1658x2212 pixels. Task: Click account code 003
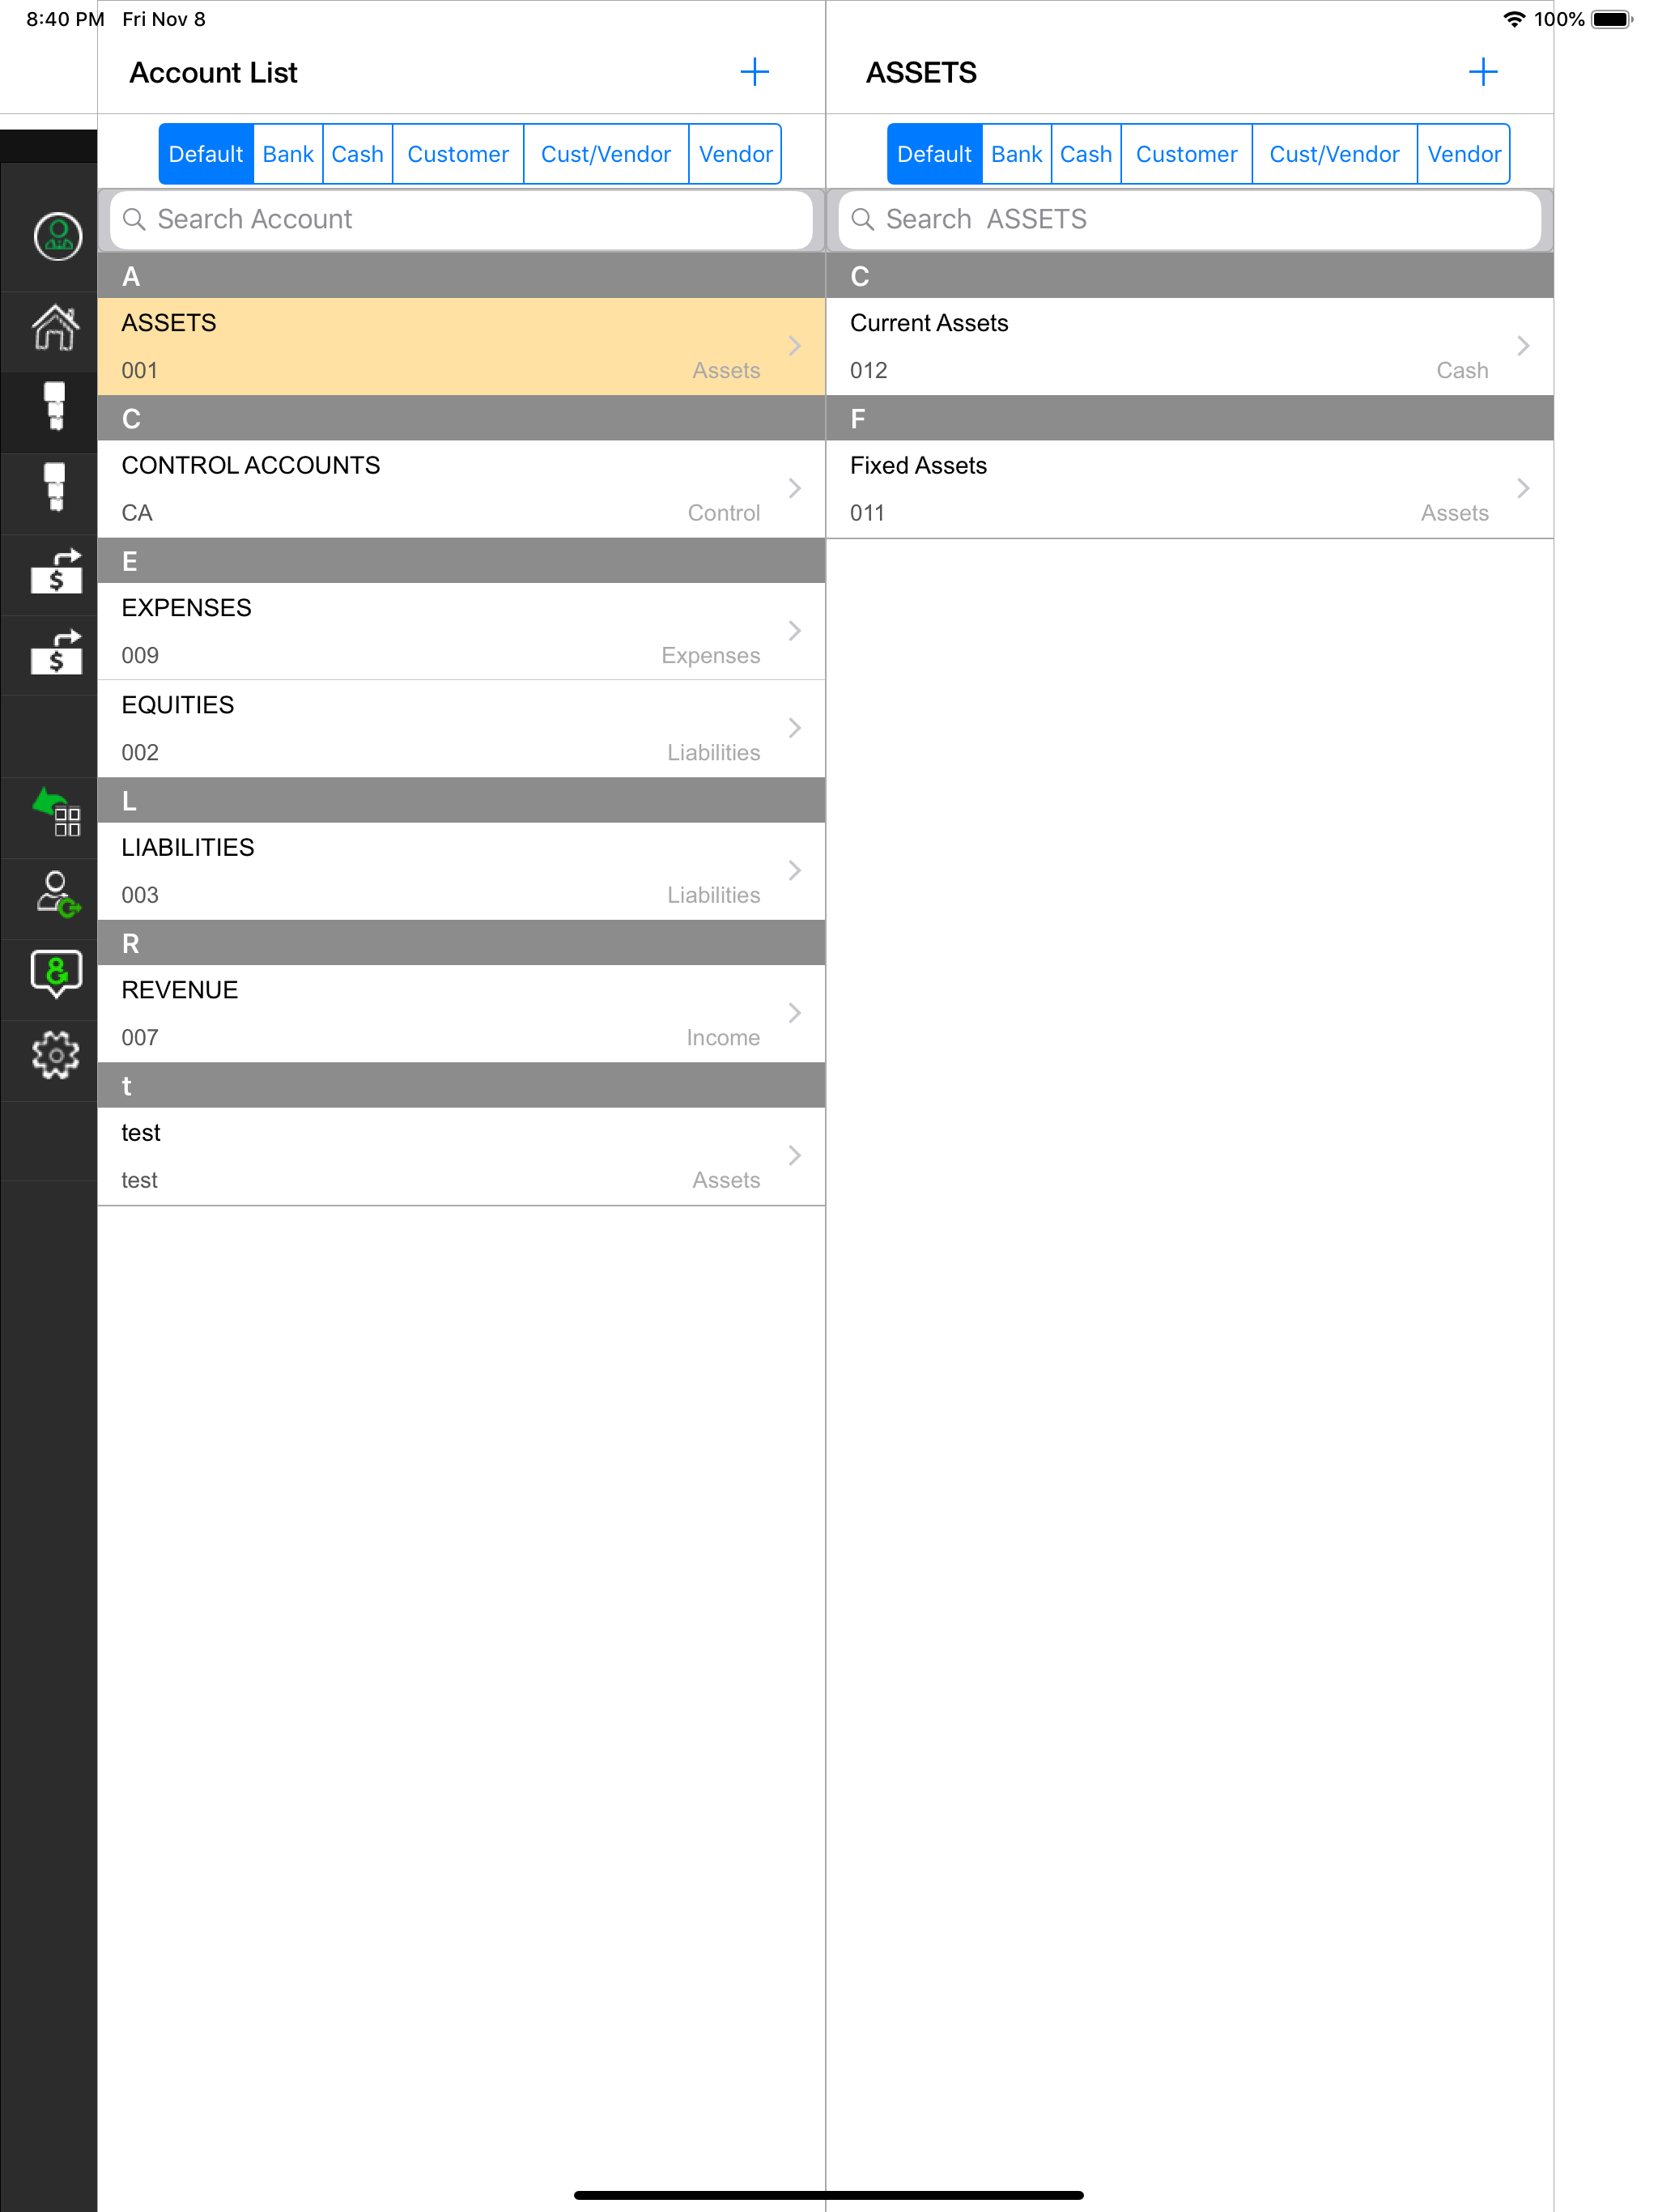coord(140,896)
